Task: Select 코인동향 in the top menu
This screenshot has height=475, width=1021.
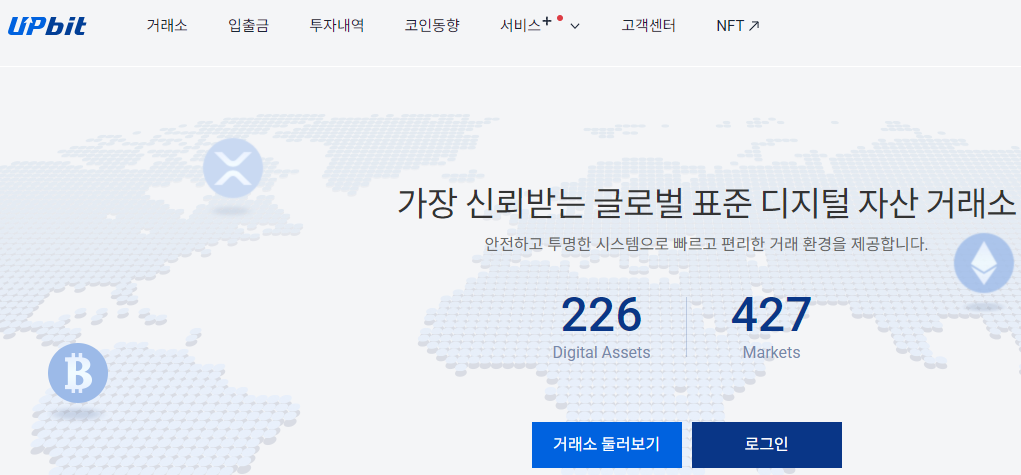Action: pos(432,26)
